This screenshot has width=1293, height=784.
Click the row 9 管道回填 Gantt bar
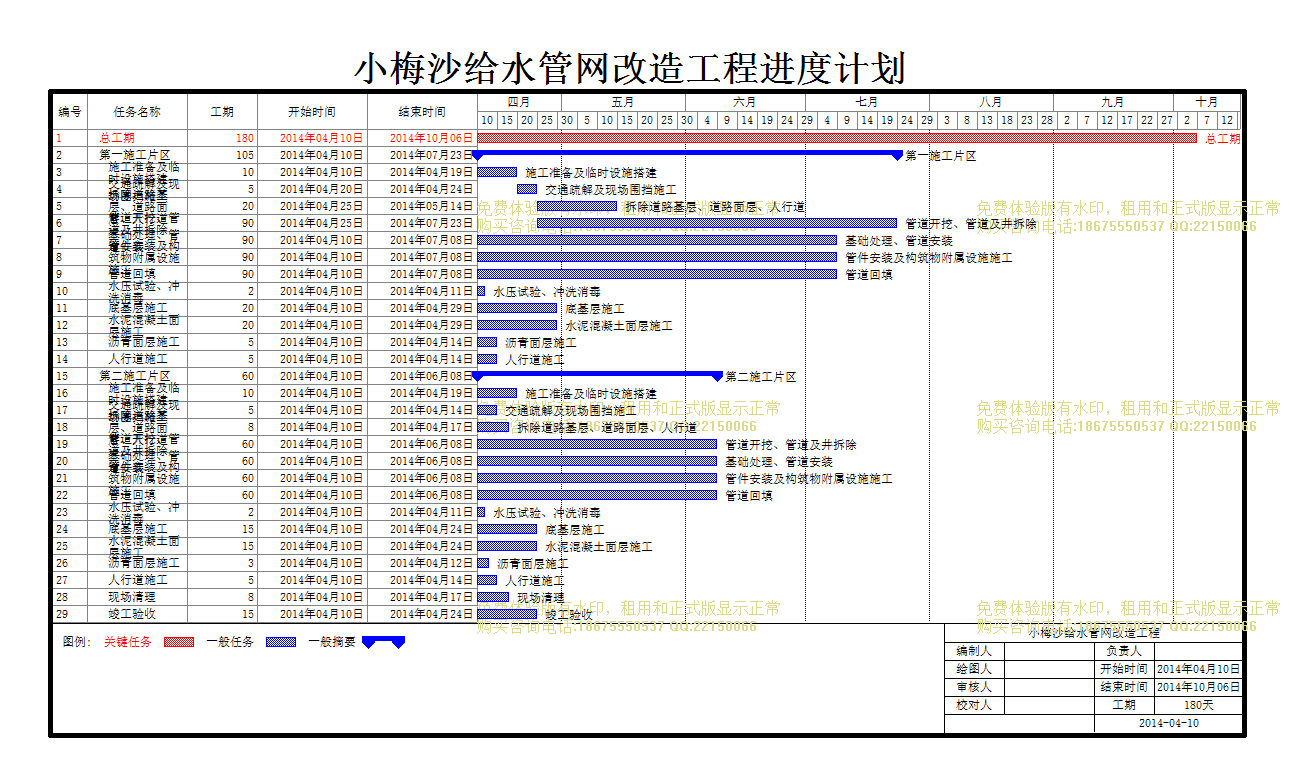pyautogui.click(x=657, y=274)
